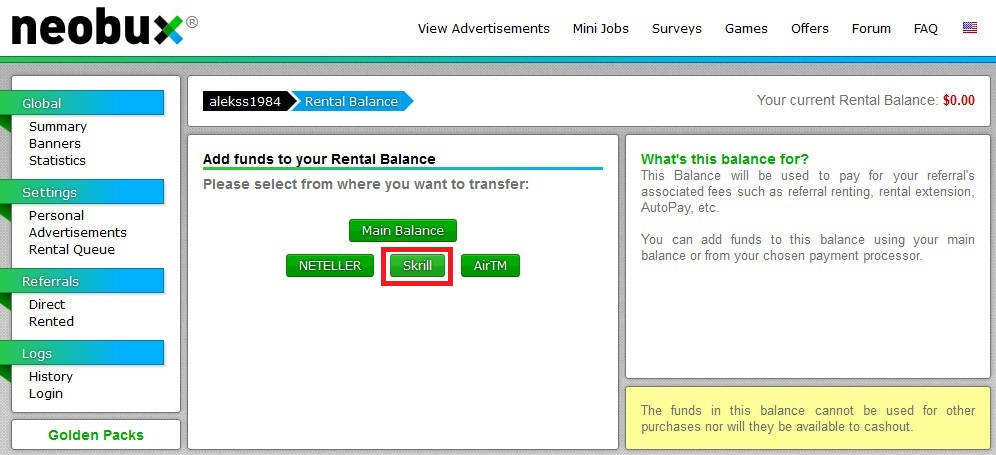996x455 pixels.
Task: Open Personal settings in the sidebar
Action: coord(56,216)
